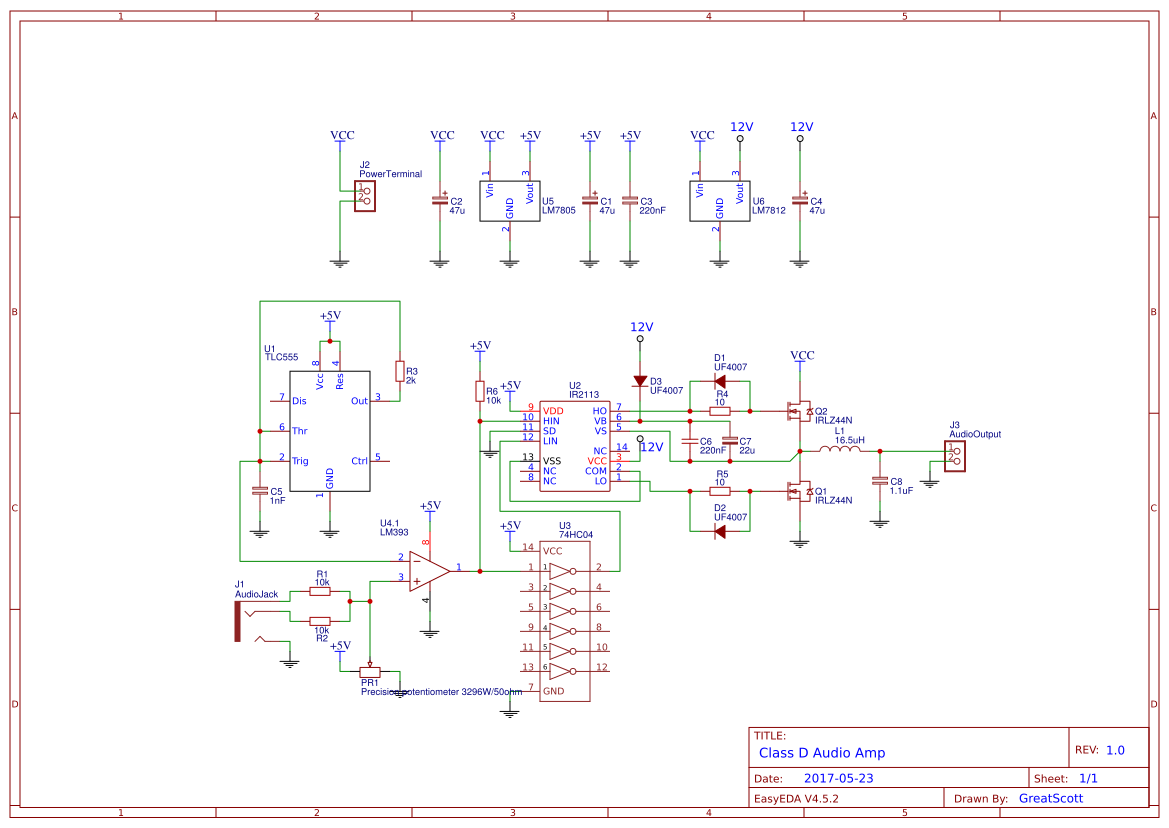Click capacitor C8 1.1uF symbol
Viewport: 1169px width, 828px height.
click(880, 483)
